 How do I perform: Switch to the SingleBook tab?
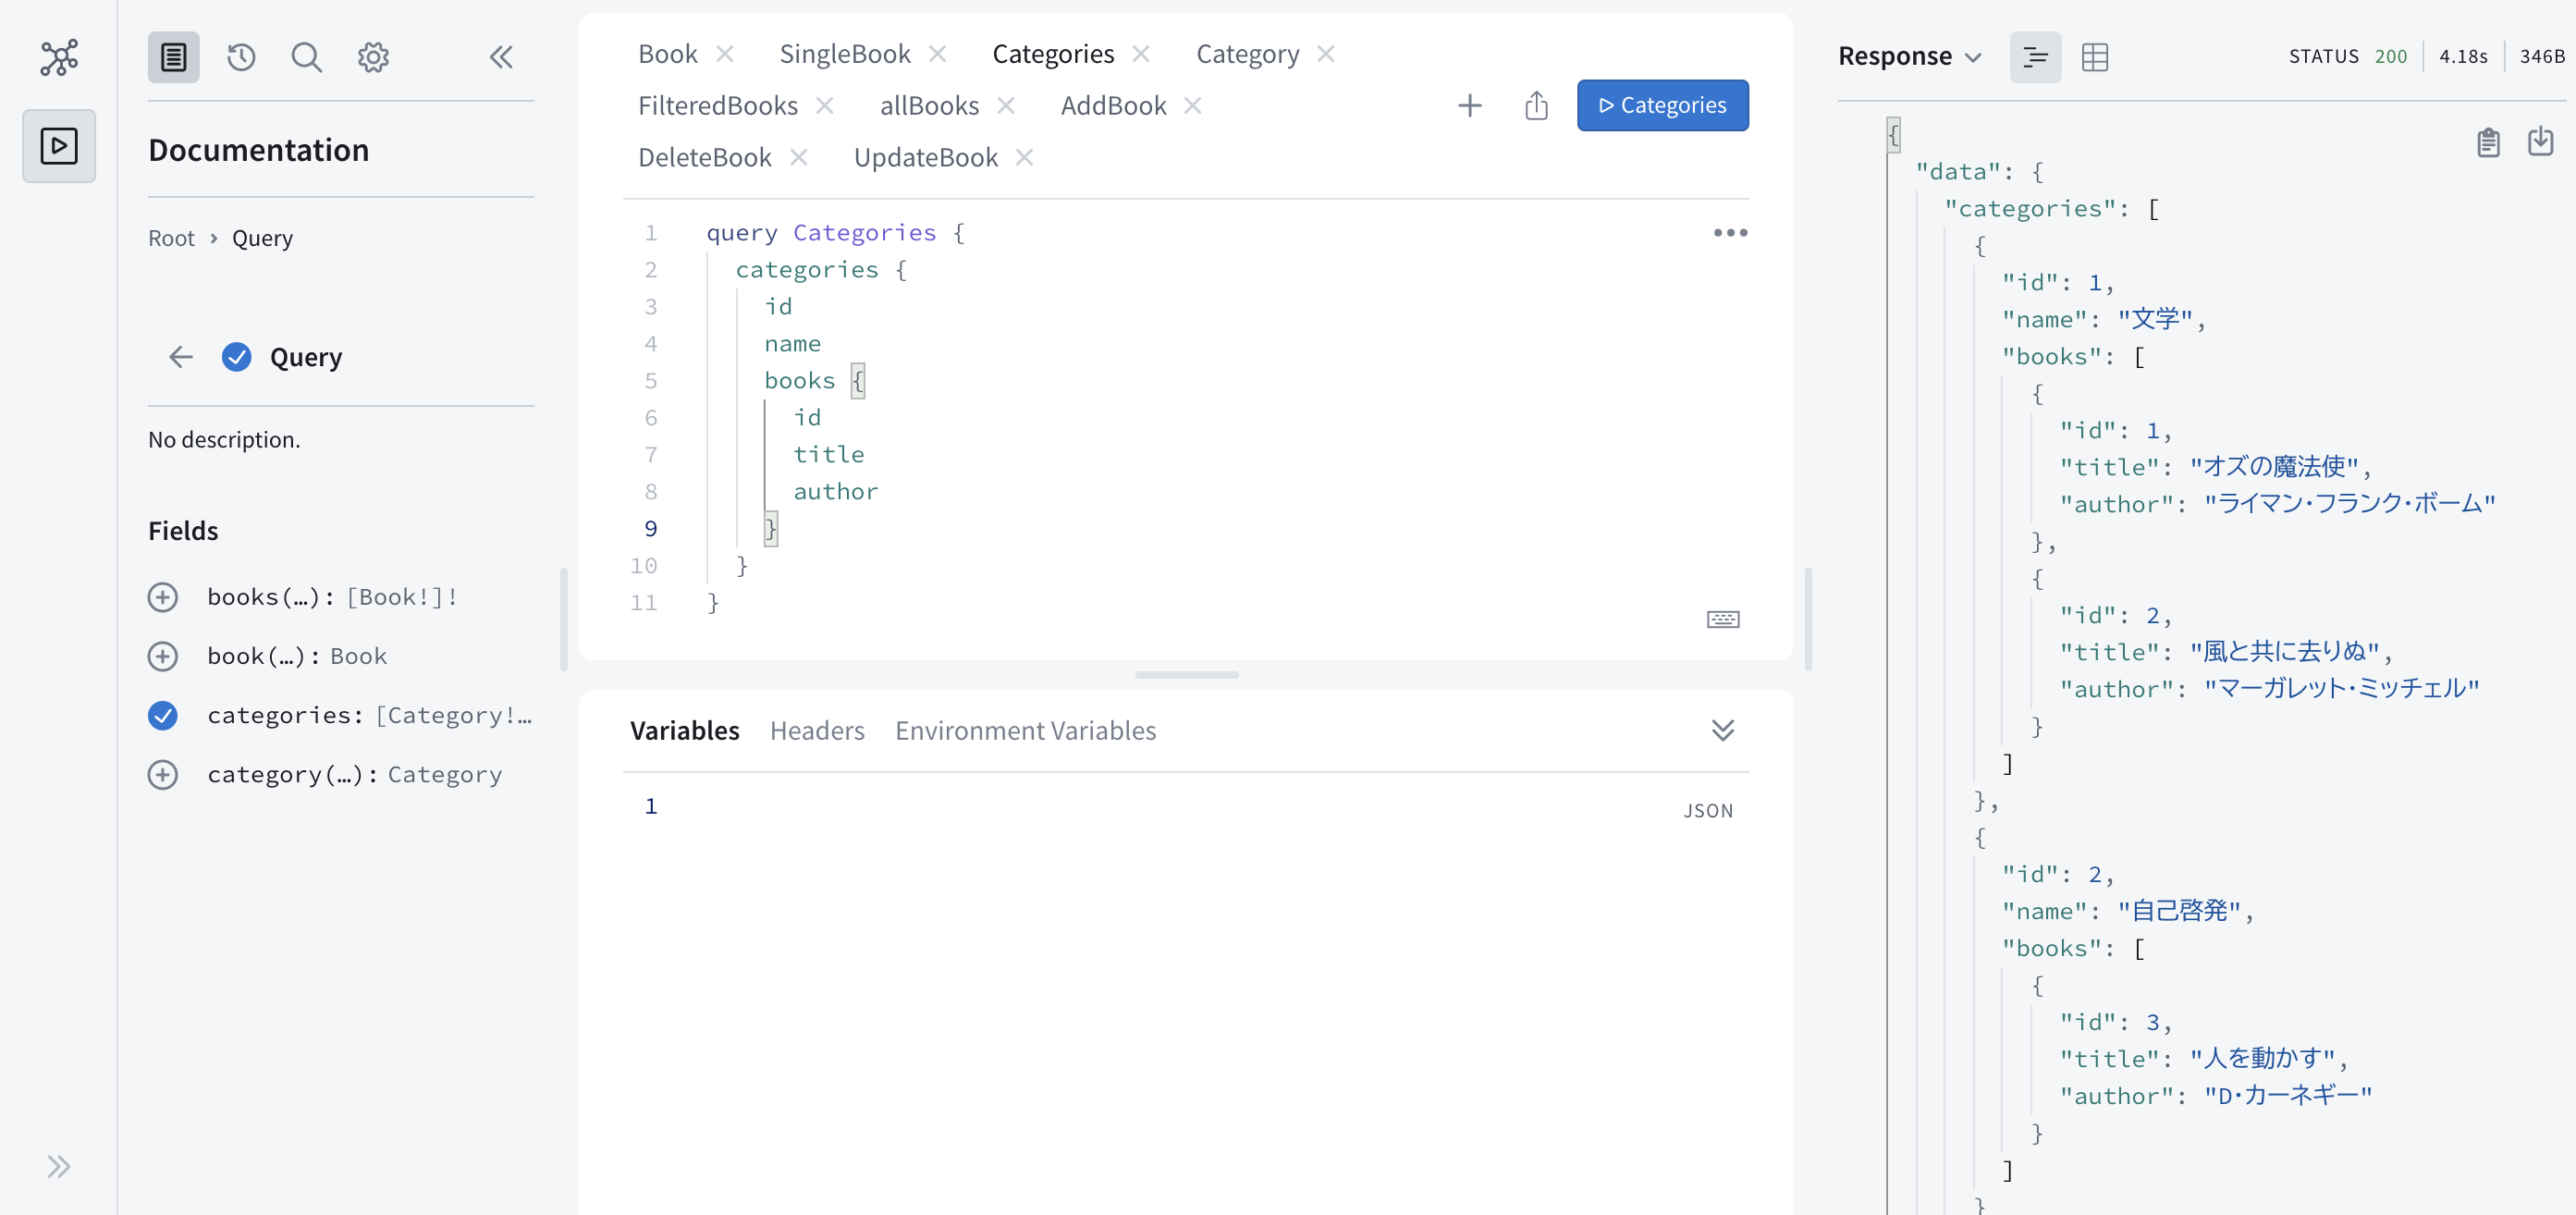coord(845,53)
